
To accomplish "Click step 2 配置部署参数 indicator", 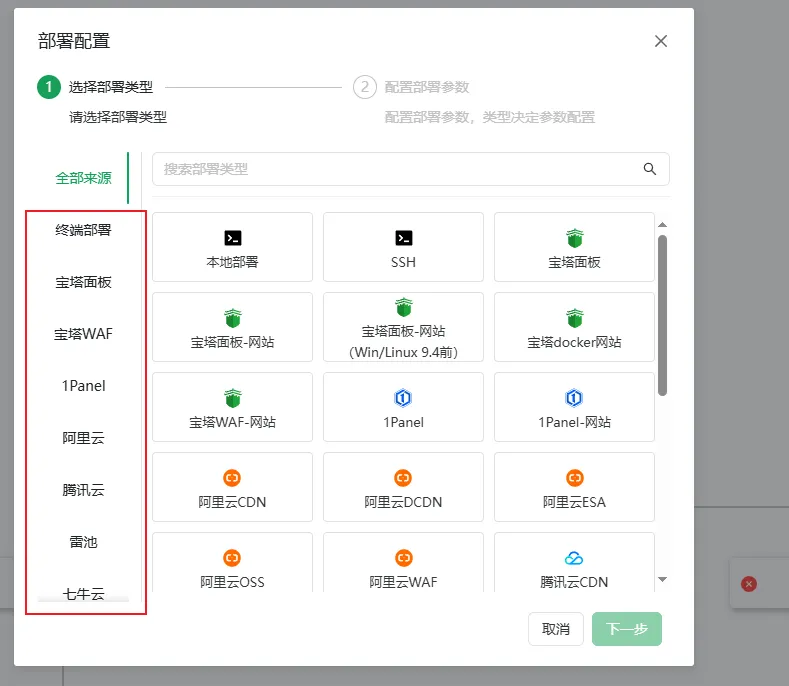I will click(x=365, y=87).
